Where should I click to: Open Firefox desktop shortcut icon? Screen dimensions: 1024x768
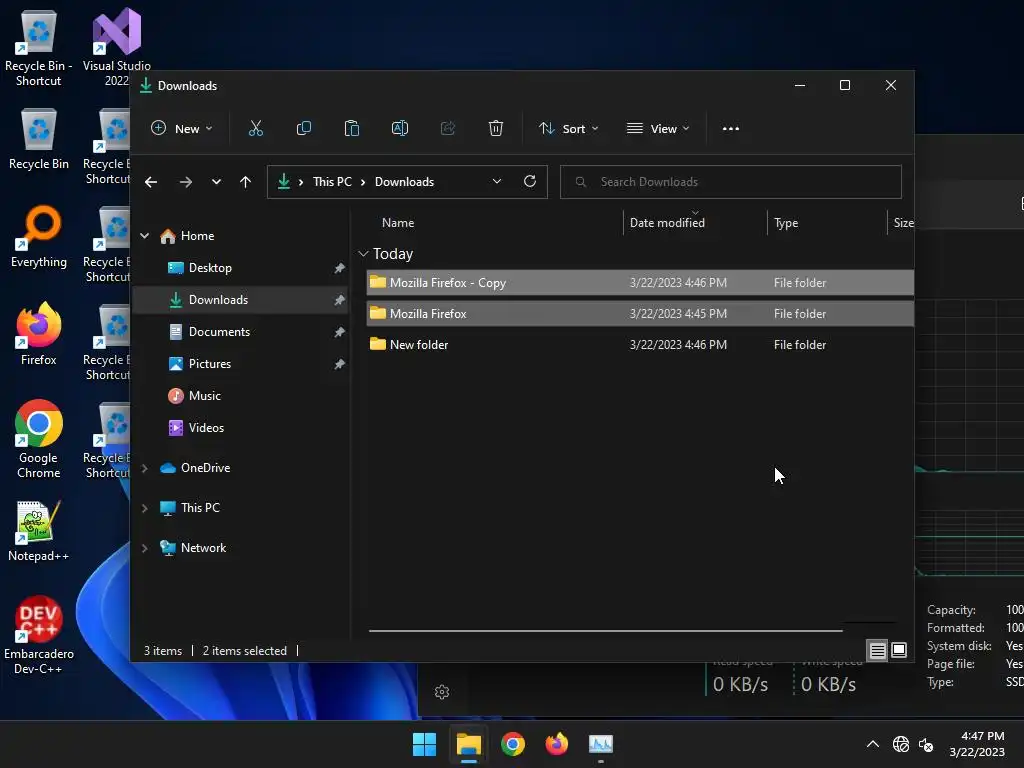click(x=39, y=334)
